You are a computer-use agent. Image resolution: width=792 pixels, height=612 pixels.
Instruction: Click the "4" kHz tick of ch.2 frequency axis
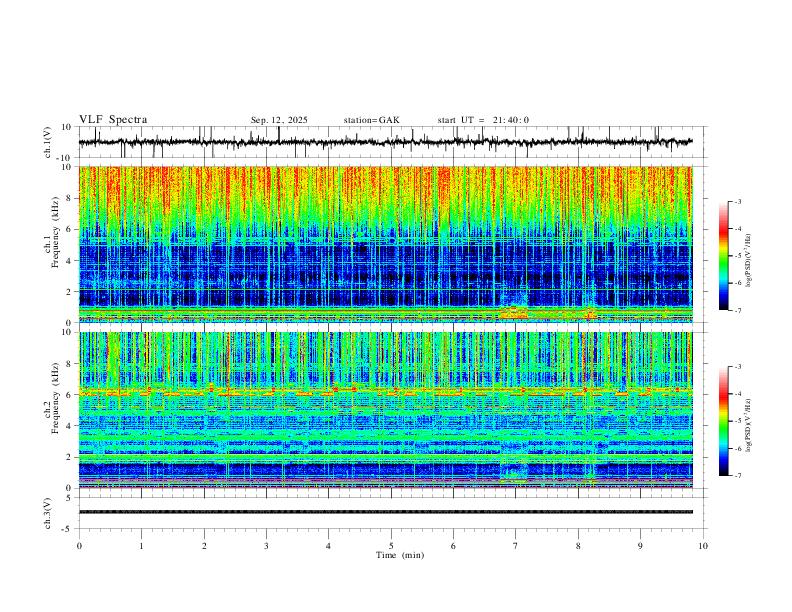pyautogui.click(x=70, y=426)
